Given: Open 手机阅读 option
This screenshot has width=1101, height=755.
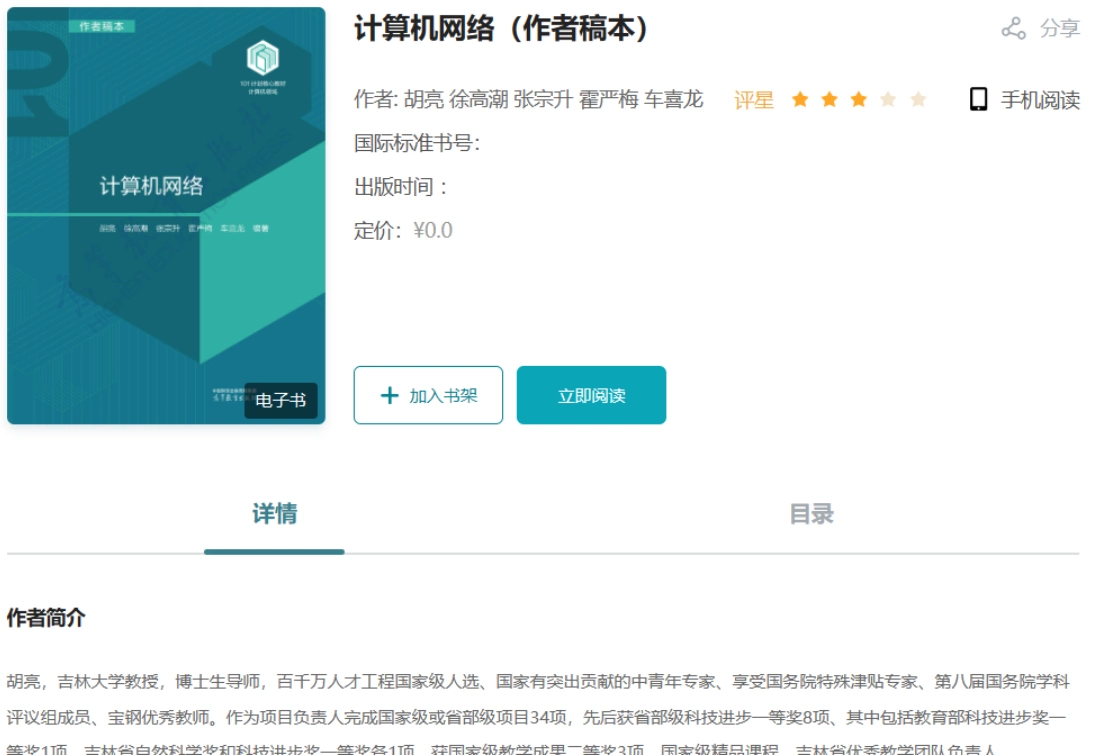Looking at the screenshot, I should pos(1040,100).
